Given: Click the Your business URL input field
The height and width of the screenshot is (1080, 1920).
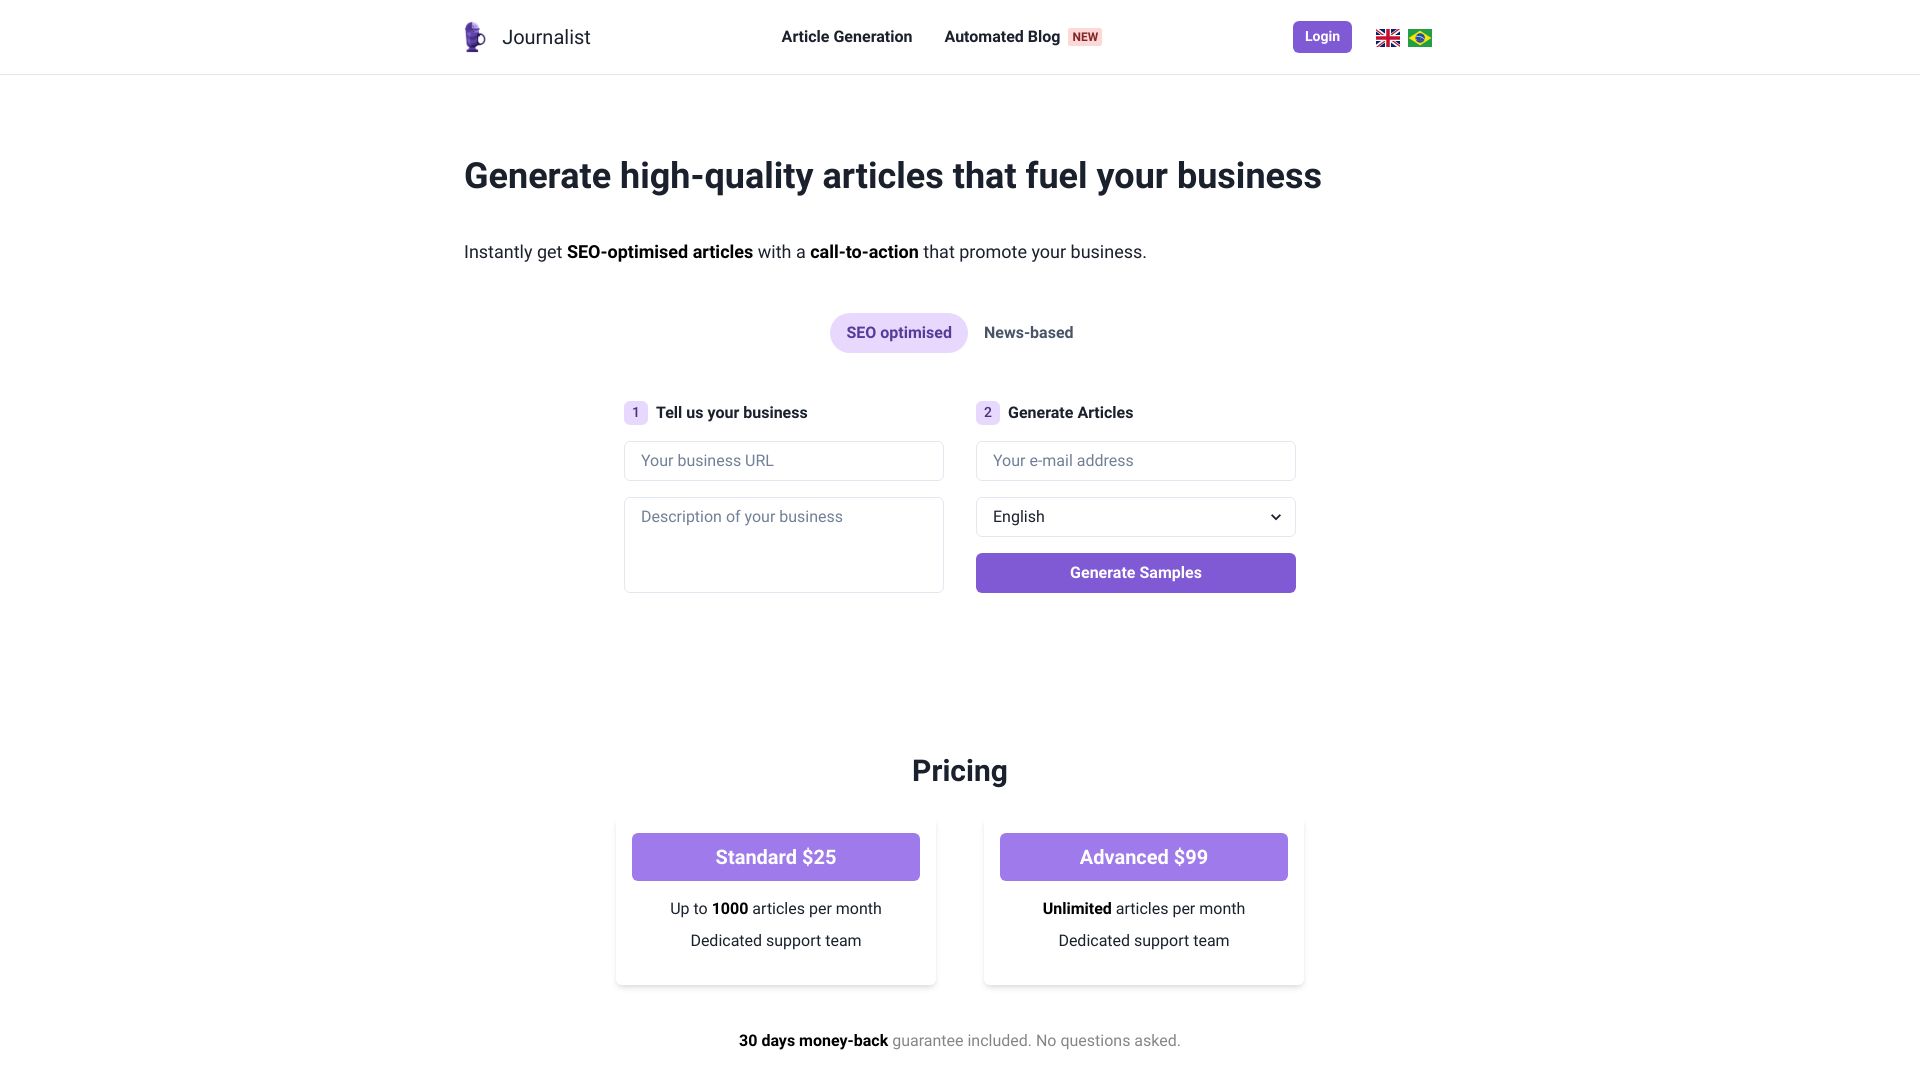Looking at the screenshot, I should [783, 460].
